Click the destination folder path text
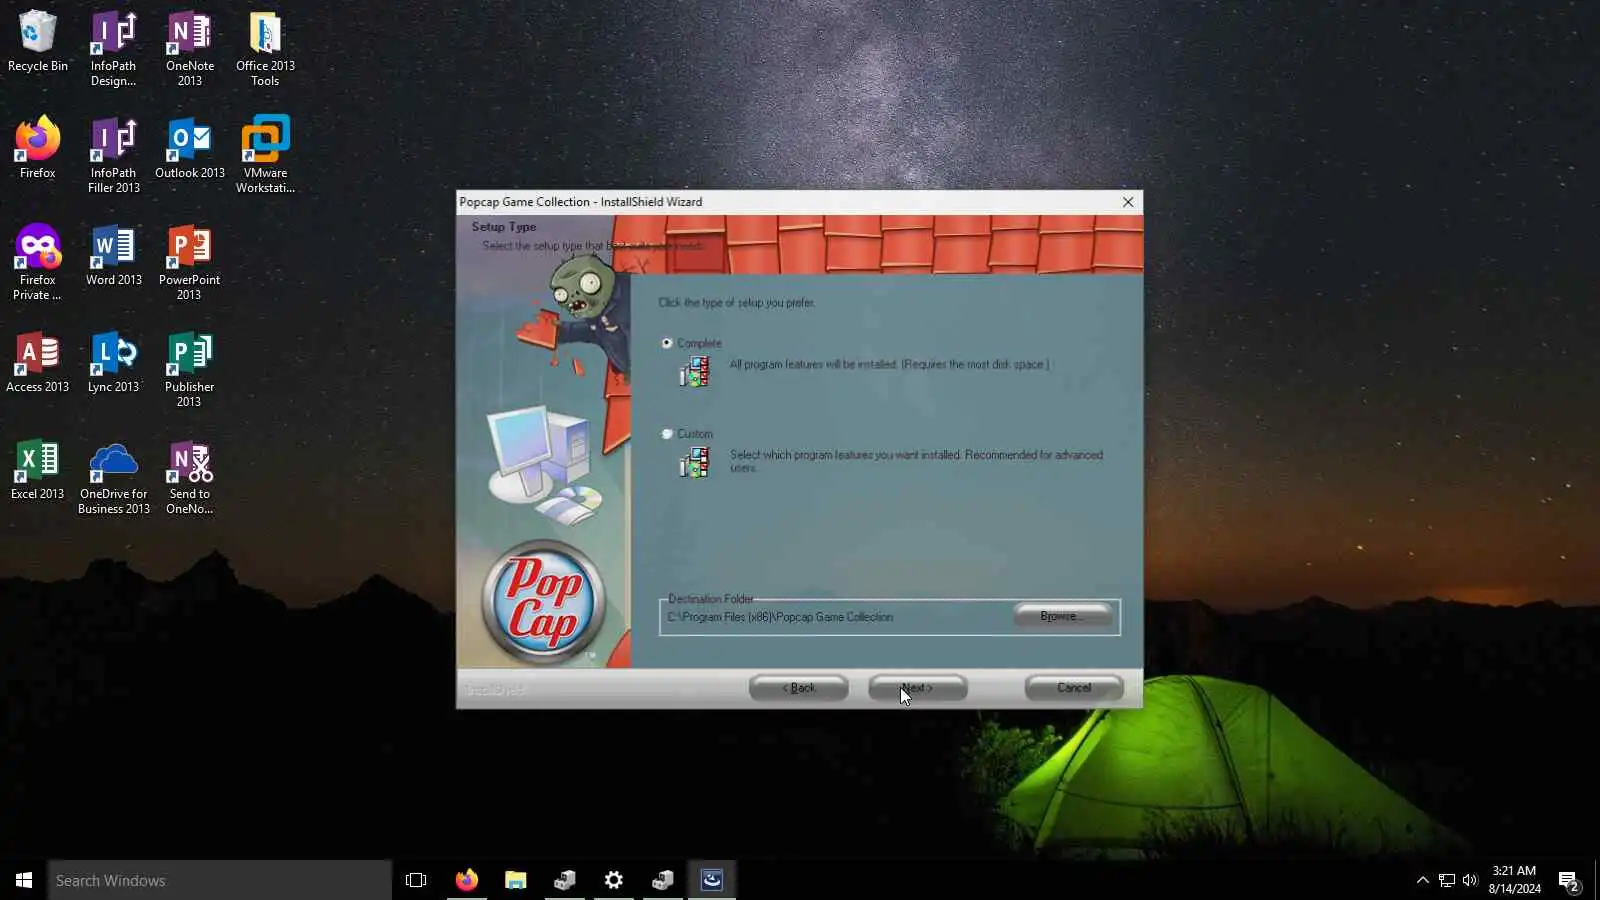The height and width of the screenshot is (900, 1600). pyautogui.click(x=780, y=617)
